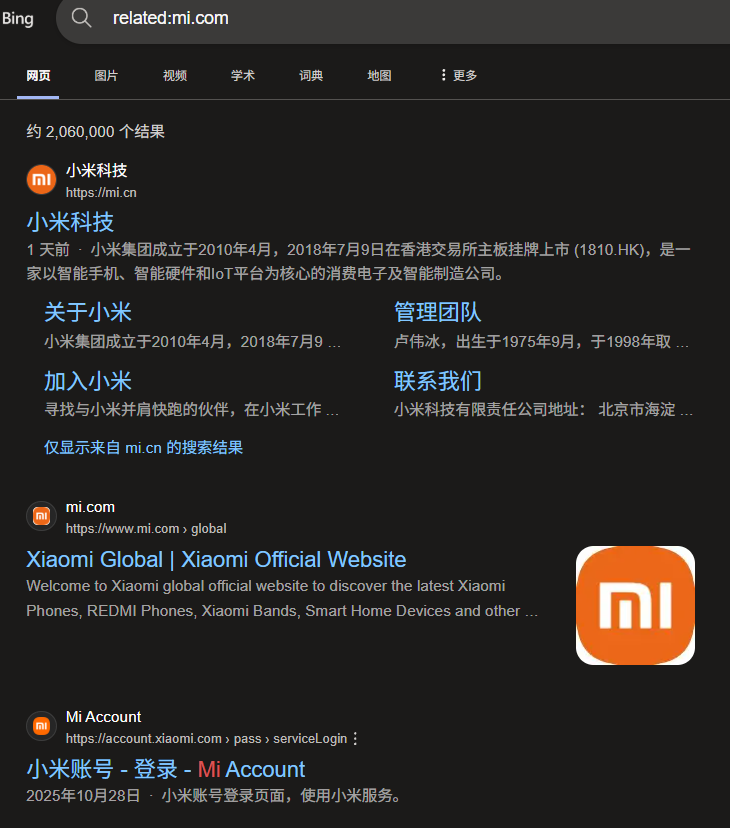Select the 网页 tab
Viewport: 730px width, 828px height.
coord(38,76)
